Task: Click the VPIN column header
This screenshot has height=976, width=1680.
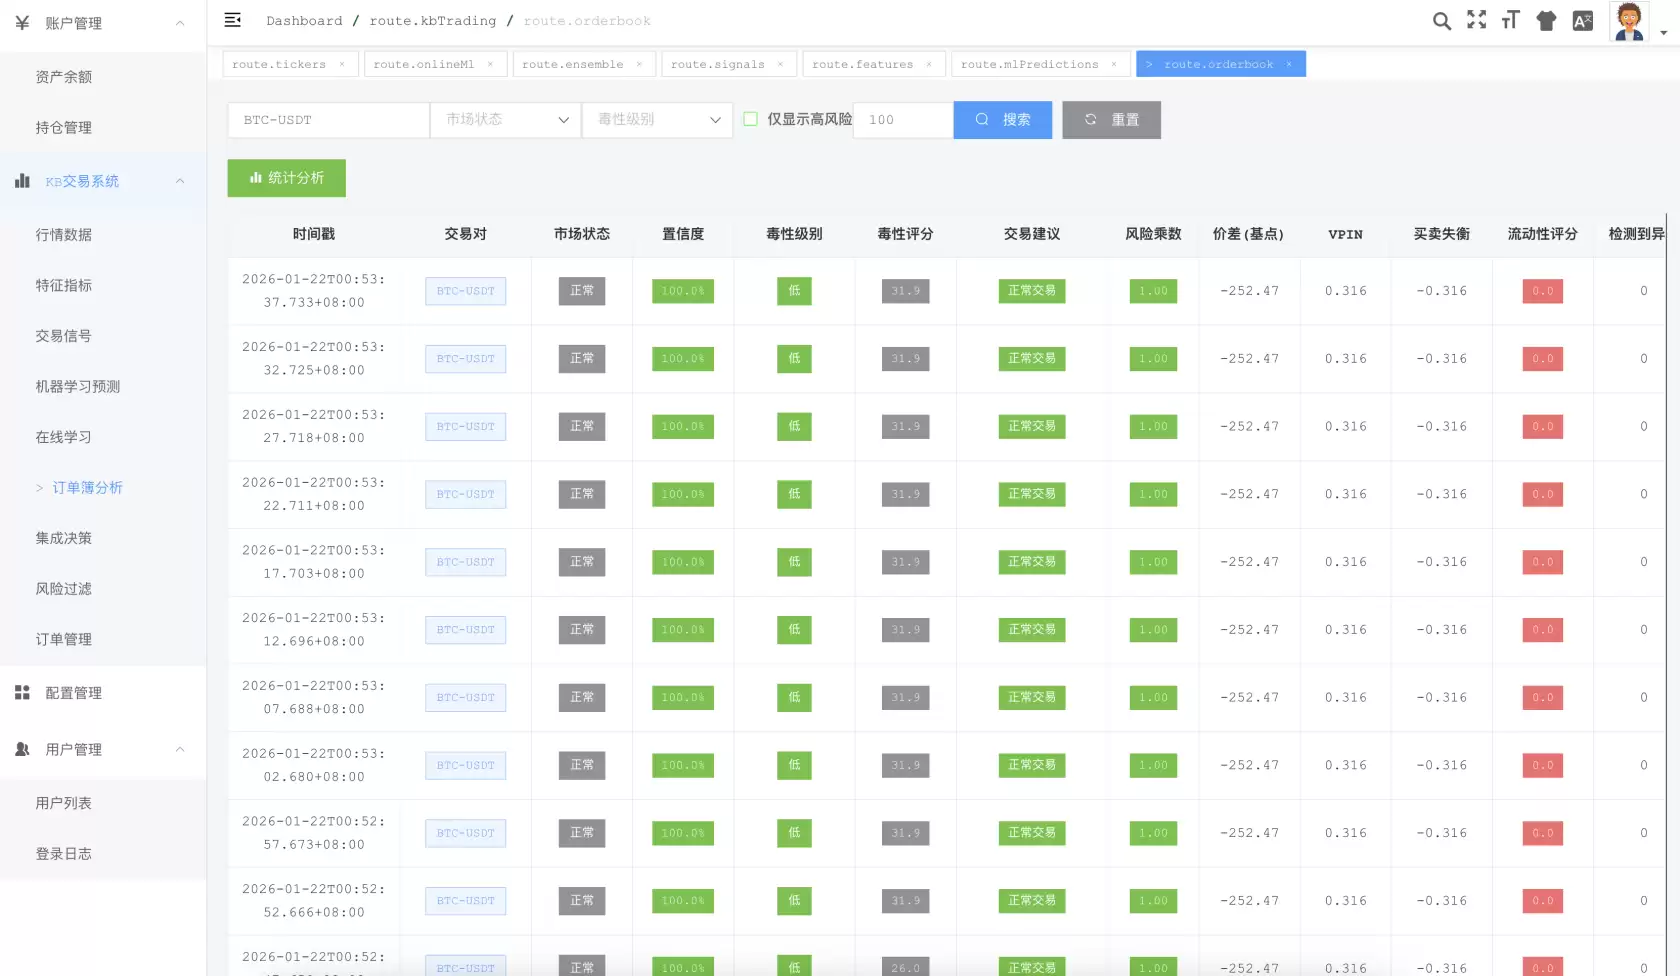Action: (x=1345, y=234)
